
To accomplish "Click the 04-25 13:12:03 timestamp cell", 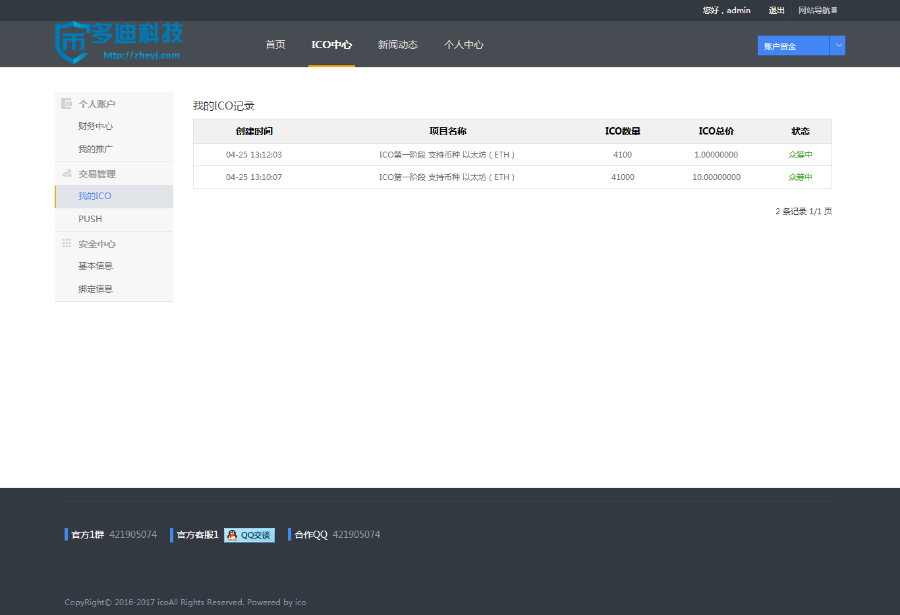I will 254,154.
